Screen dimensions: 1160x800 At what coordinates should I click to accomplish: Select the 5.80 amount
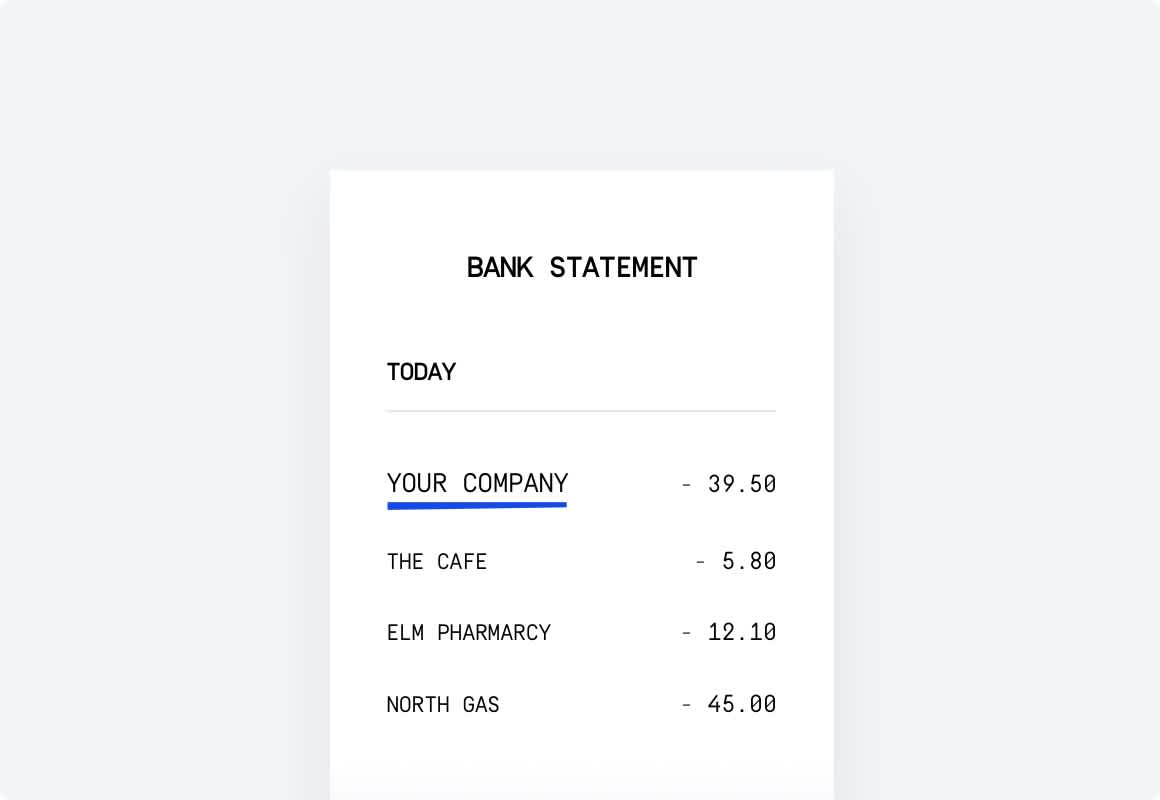click(749, 561)
